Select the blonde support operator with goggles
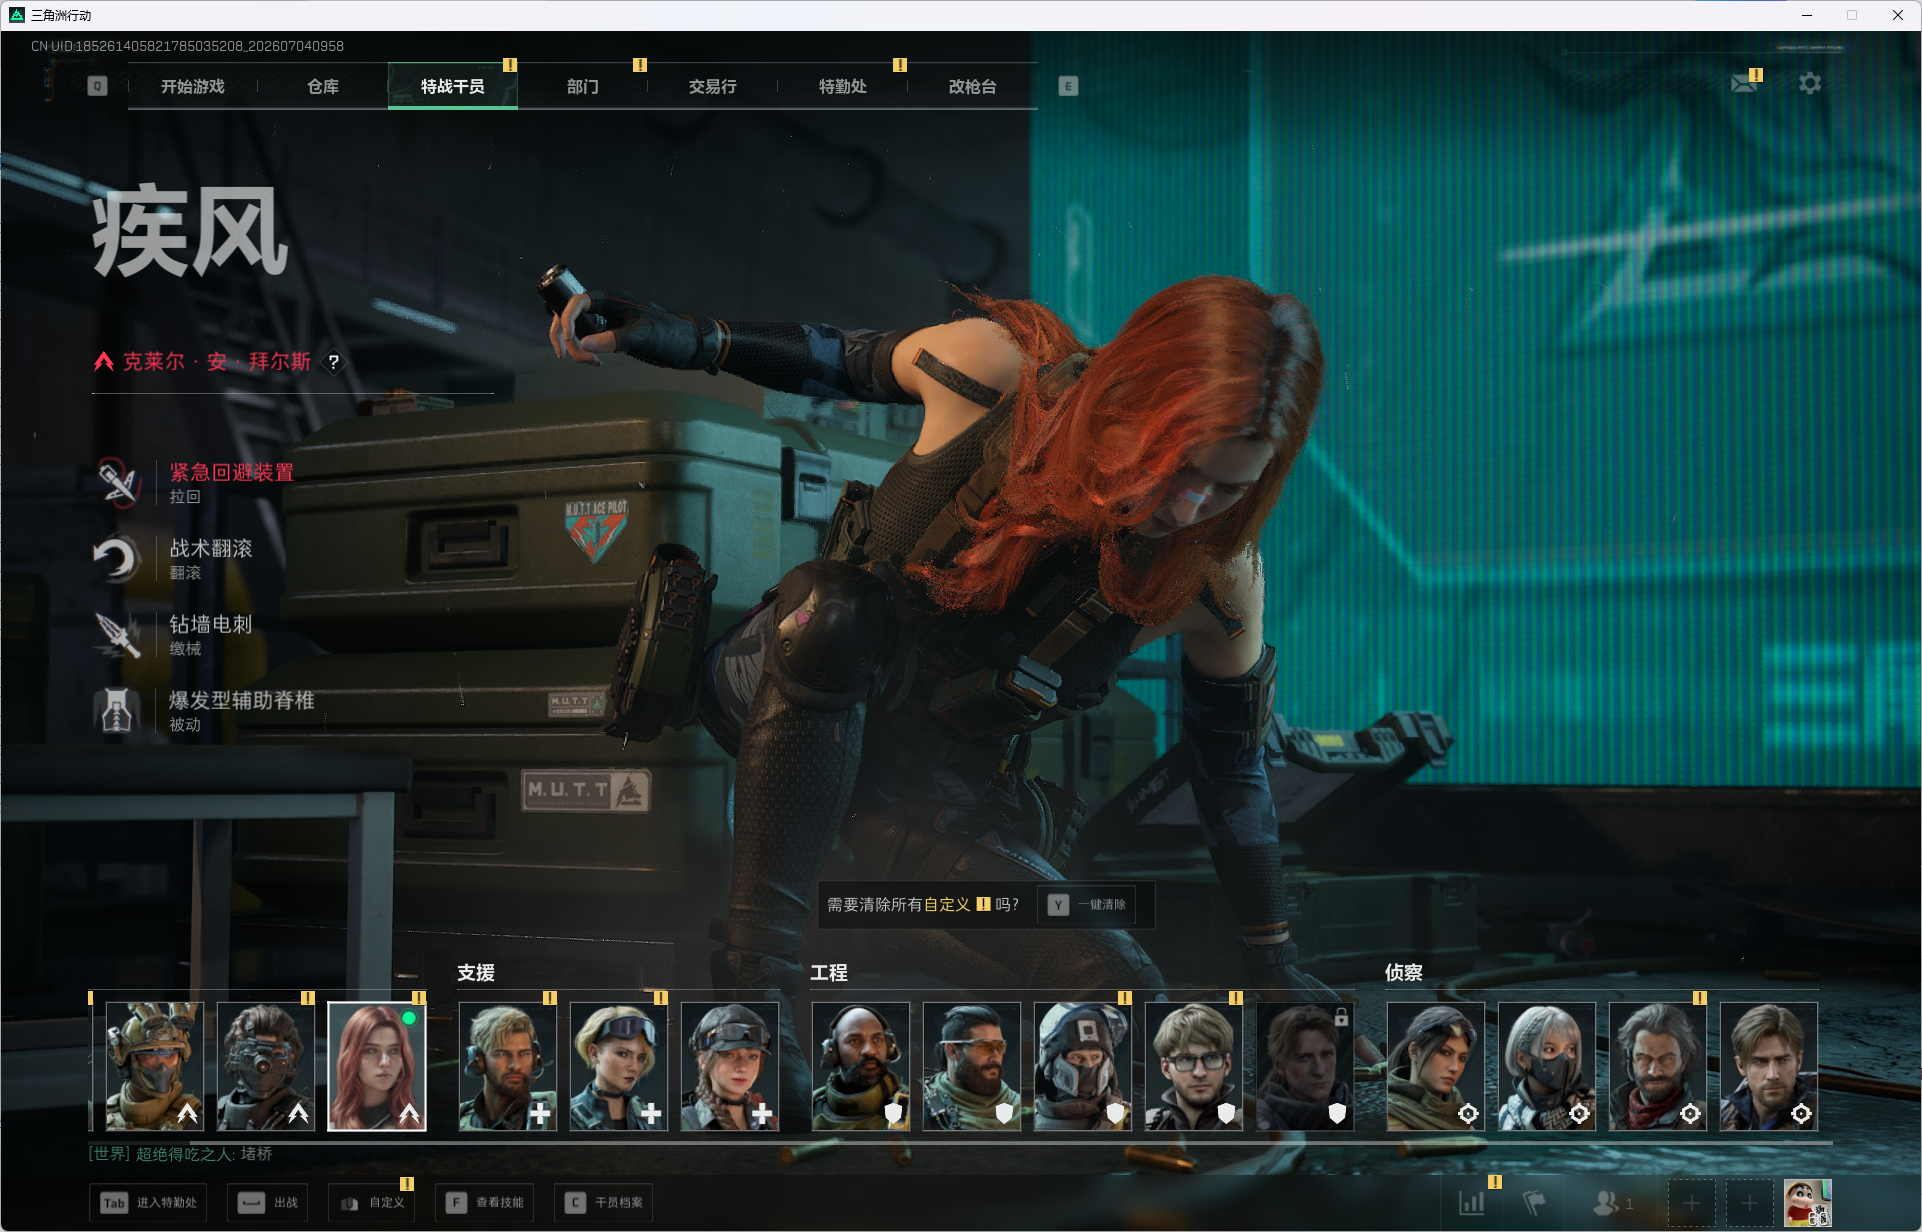Screen dimensions: 1922x1232 [619, 1066]
